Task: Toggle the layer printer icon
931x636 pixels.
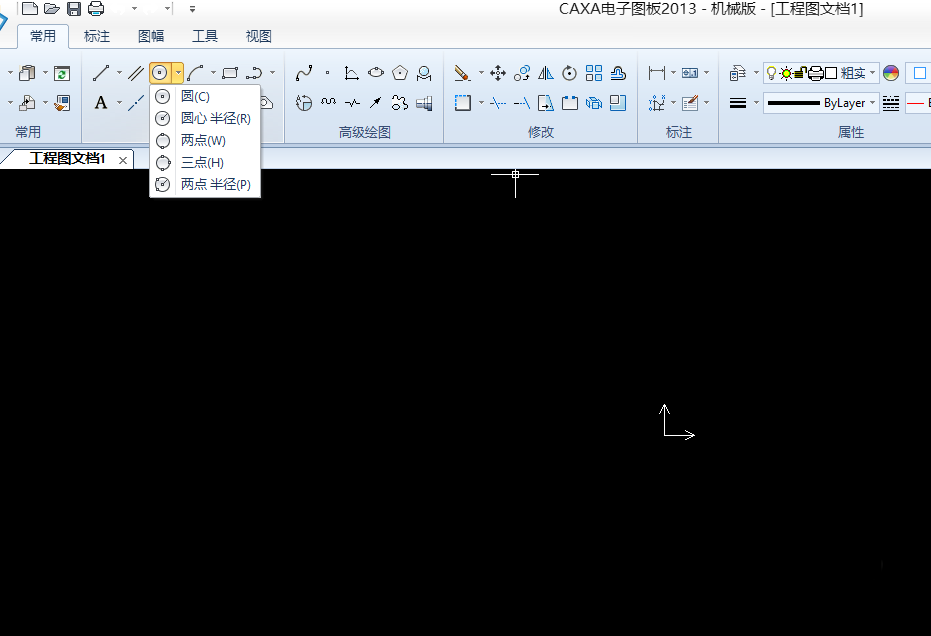Action: [816, 73]
